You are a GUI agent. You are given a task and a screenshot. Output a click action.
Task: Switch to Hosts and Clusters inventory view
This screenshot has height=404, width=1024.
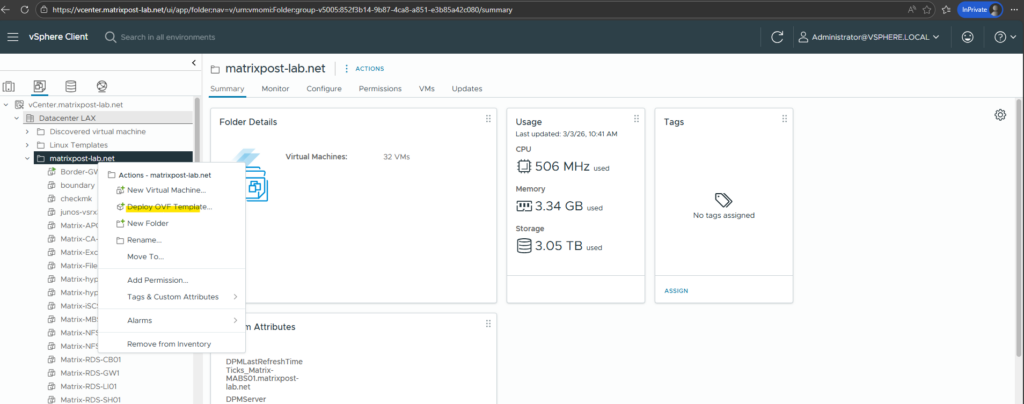[10, 87]
